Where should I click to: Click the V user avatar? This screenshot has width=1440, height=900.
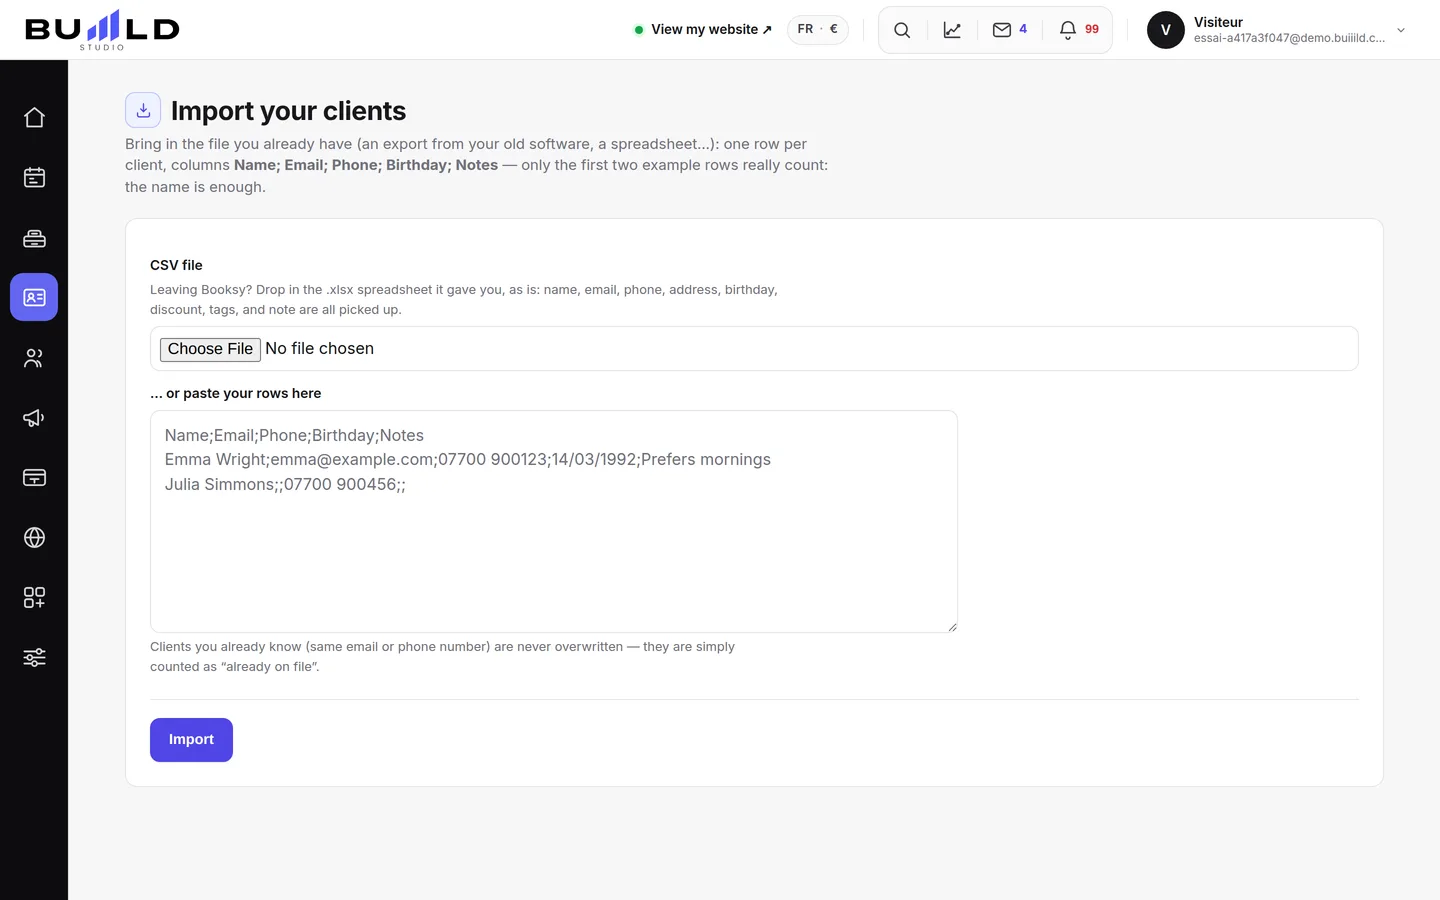1166,30
